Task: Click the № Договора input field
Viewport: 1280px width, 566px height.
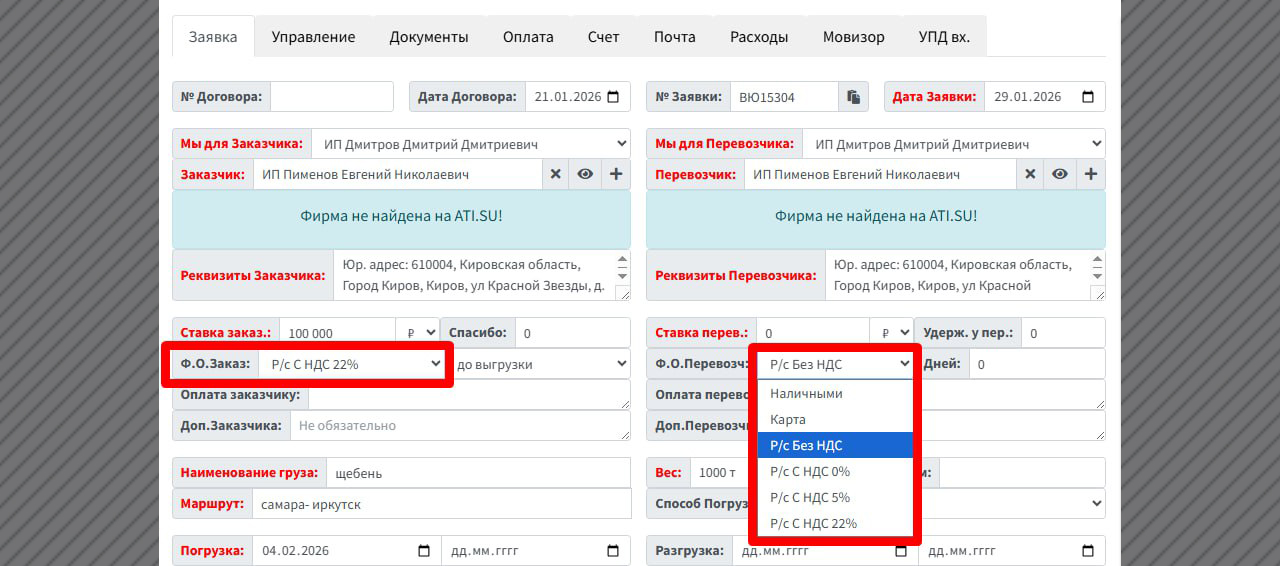Action: click(332, 97)
